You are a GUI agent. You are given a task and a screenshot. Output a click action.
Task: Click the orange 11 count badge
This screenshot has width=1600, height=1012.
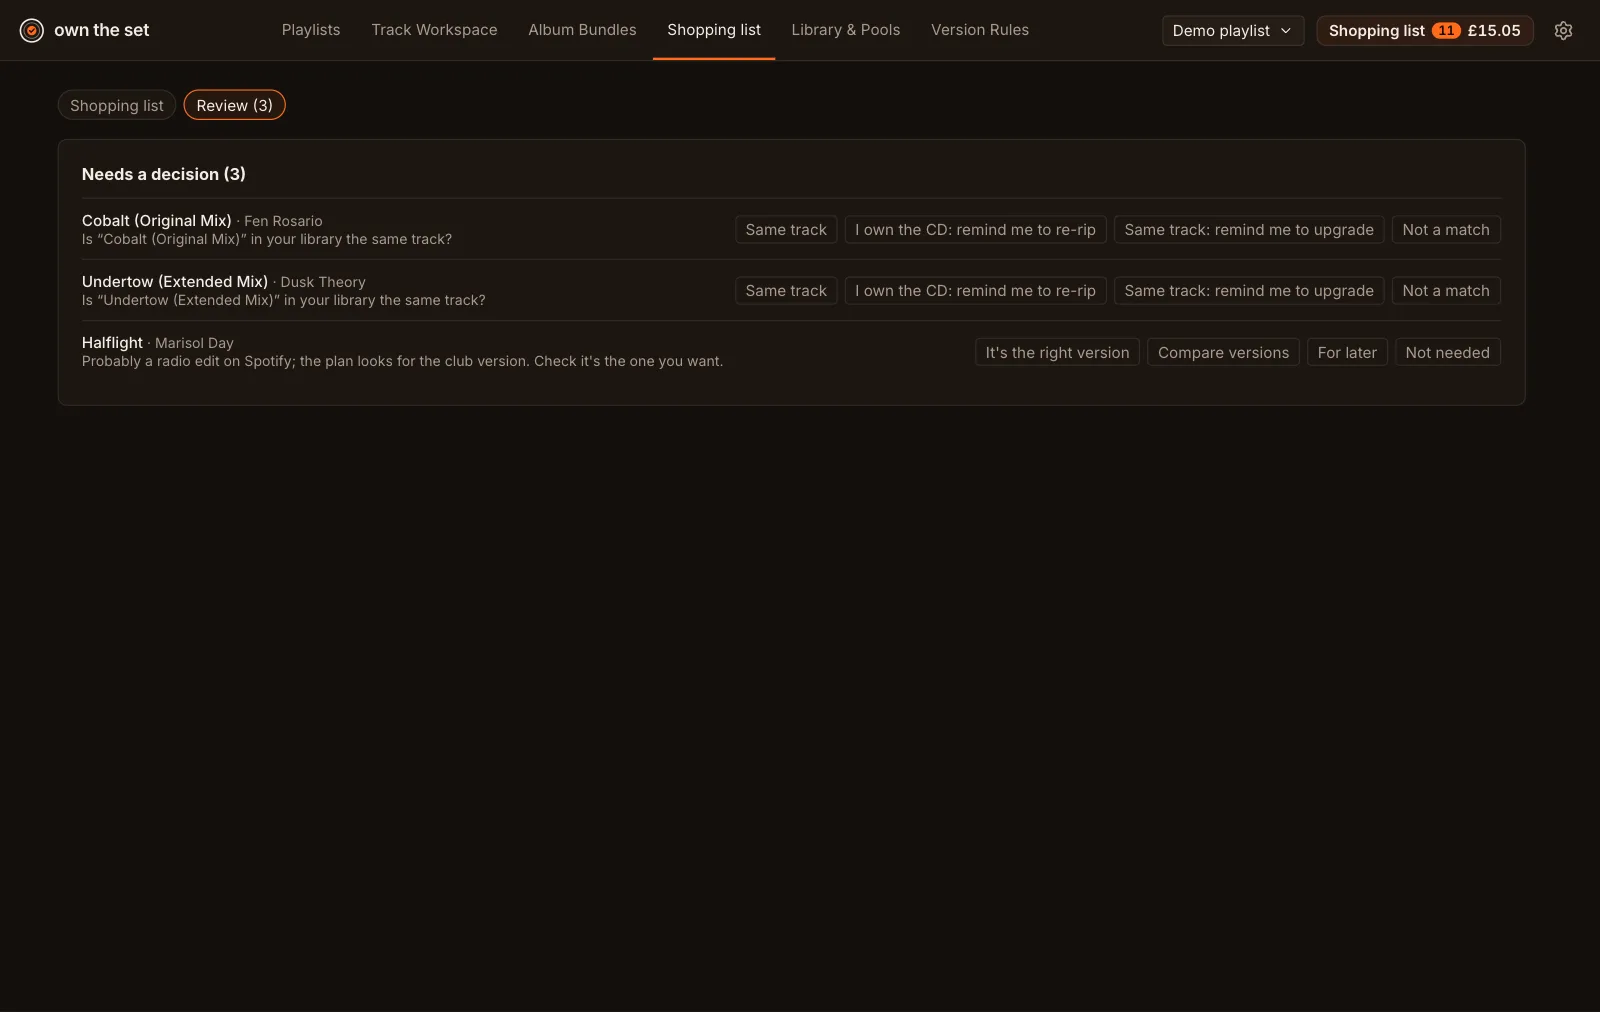click(x=1446, y=31)
